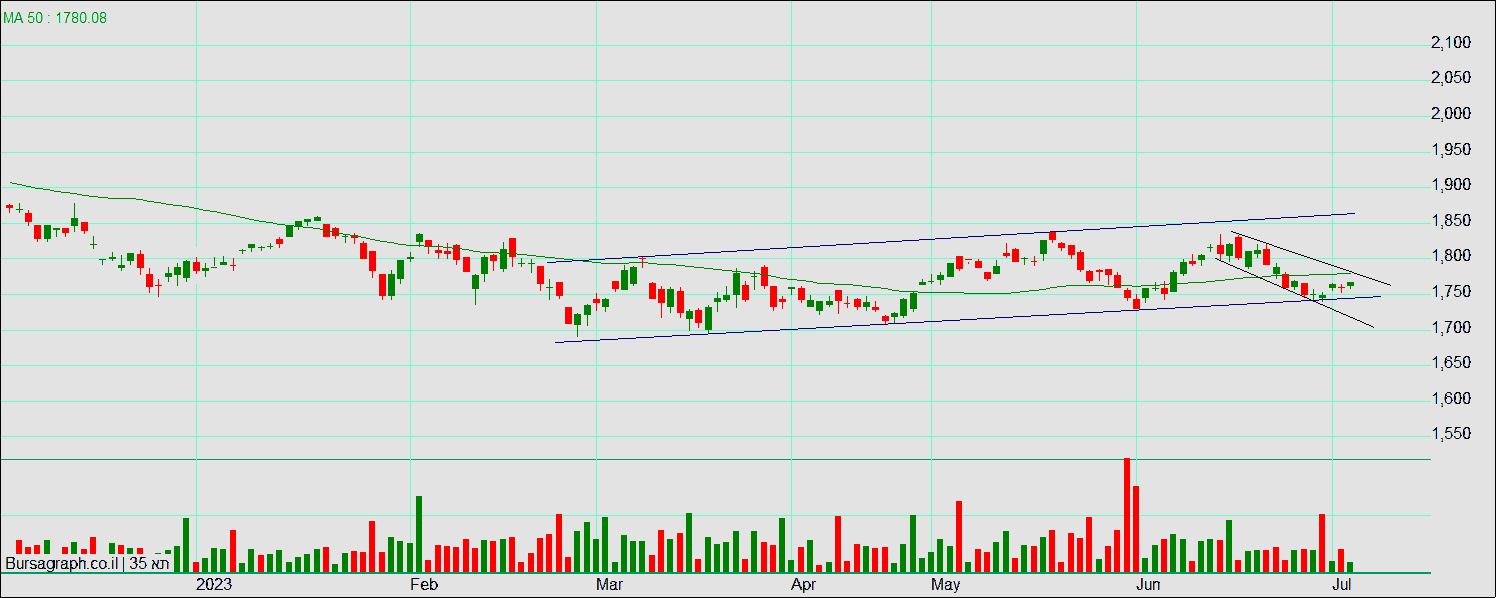This screenshot has width=1496, height=598.
Task: Click the tall green volume bar at Feb
Action: click(419, 534)
